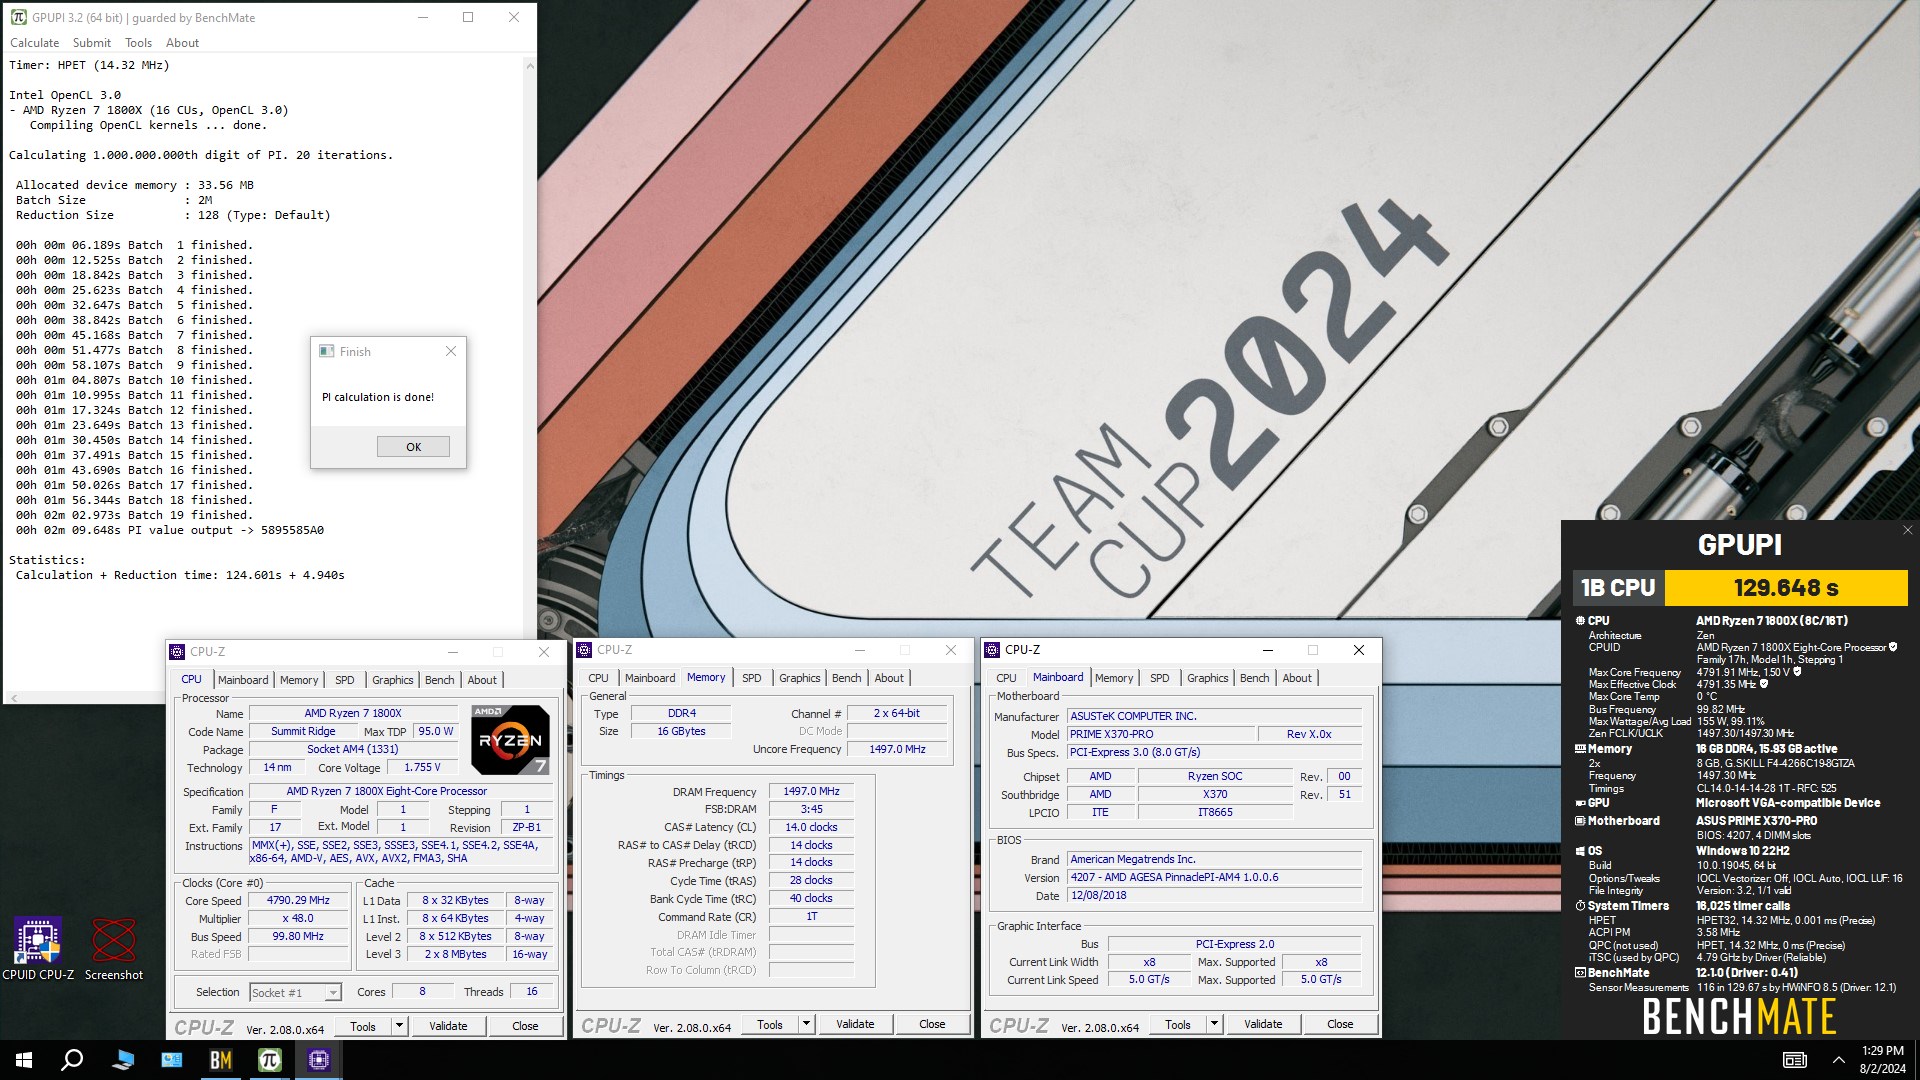Click Close button in Mainboard window

point(1340,1024)
